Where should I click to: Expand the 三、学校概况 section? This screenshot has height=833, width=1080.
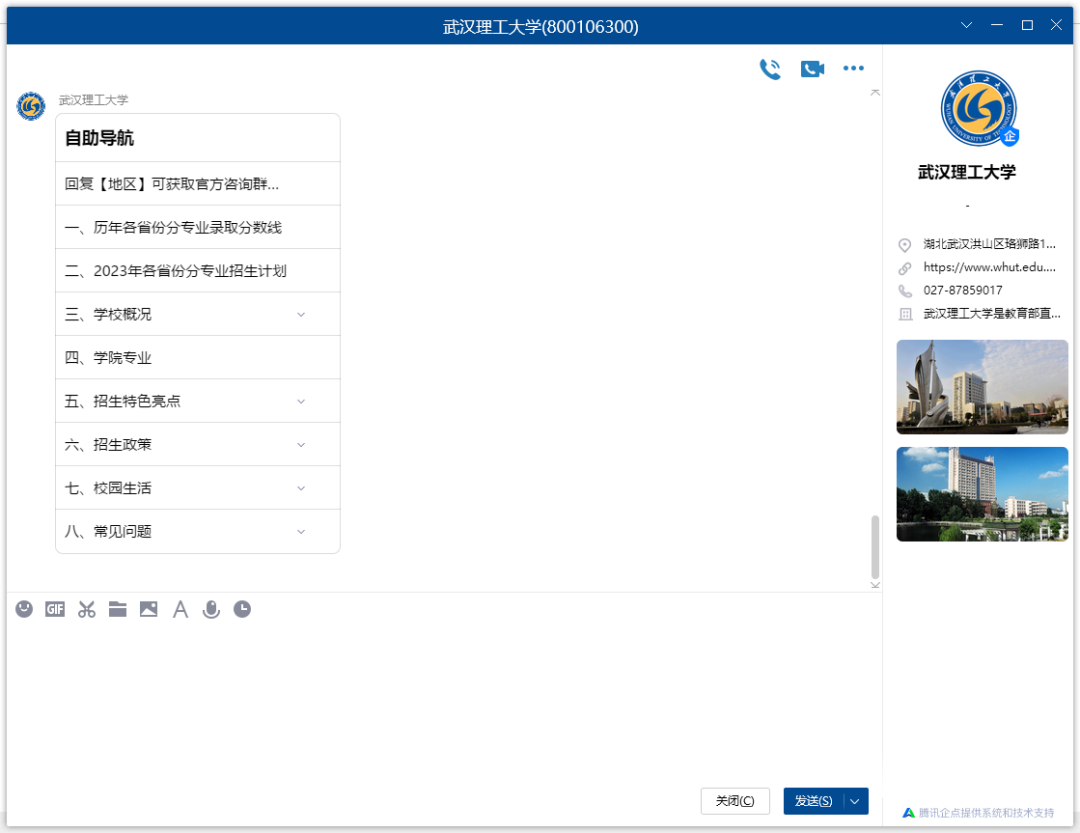pos(301,315)
